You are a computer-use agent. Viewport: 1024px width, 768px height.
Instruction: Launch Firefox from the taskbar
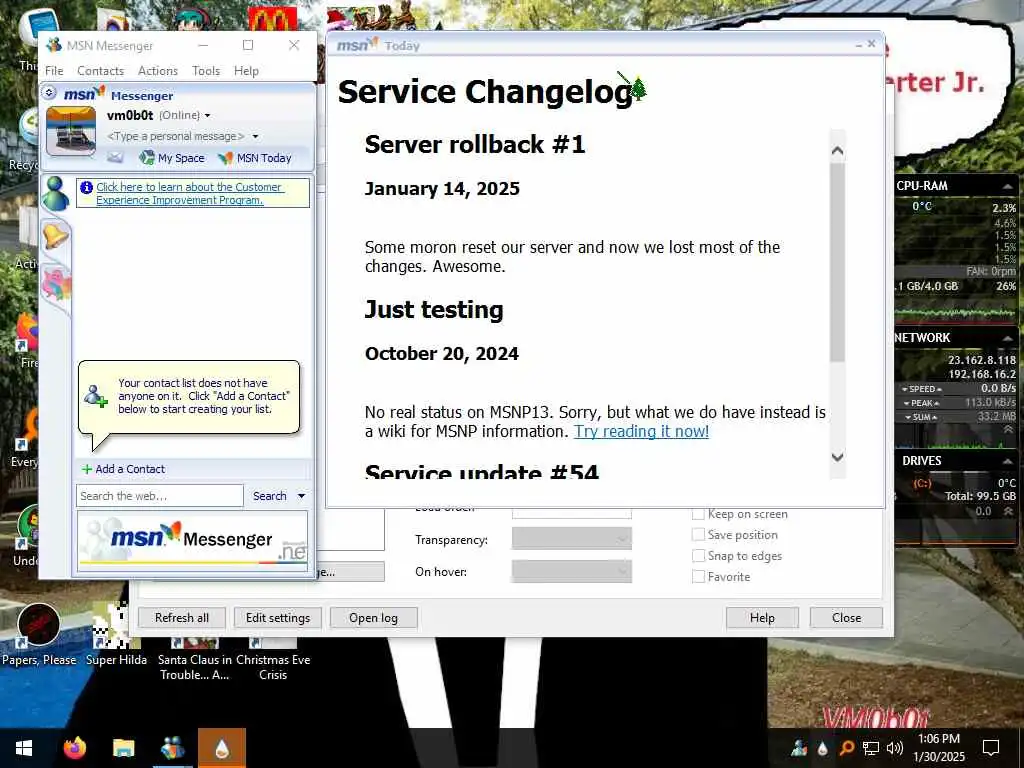pyautogui.click(x=74, y=748)
